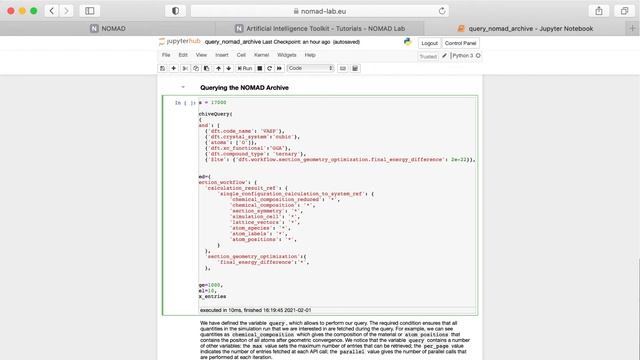
Task: Click the Logout button
Action: tap(429, 43)
